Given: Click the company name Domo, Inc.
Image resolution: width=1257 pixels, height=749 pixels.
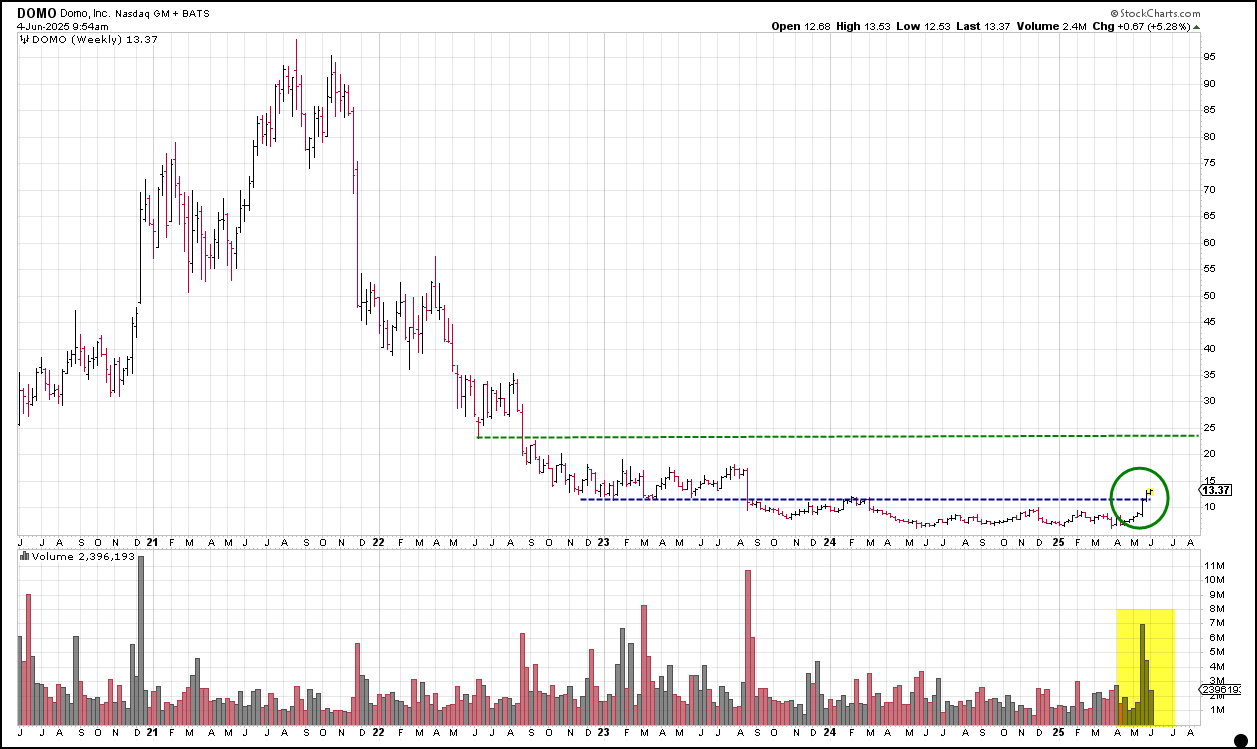Looking at the screenshot, I should [x=85, y=13].
